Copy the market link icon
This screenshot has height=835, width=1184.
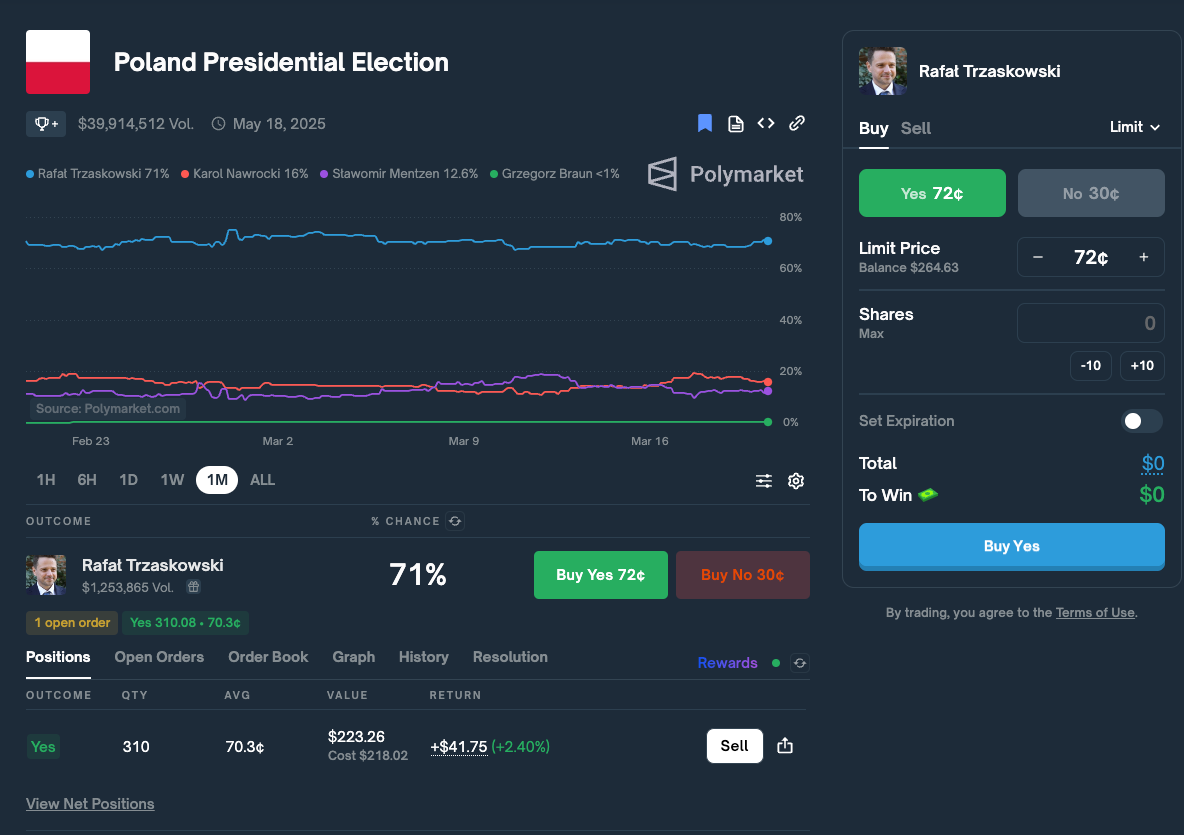click(x=797, y=123)
